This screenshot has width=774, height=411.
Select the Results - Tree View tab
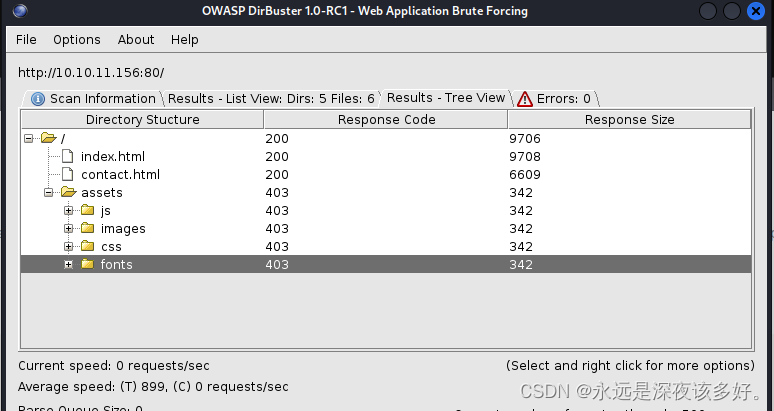coord(446,98)
